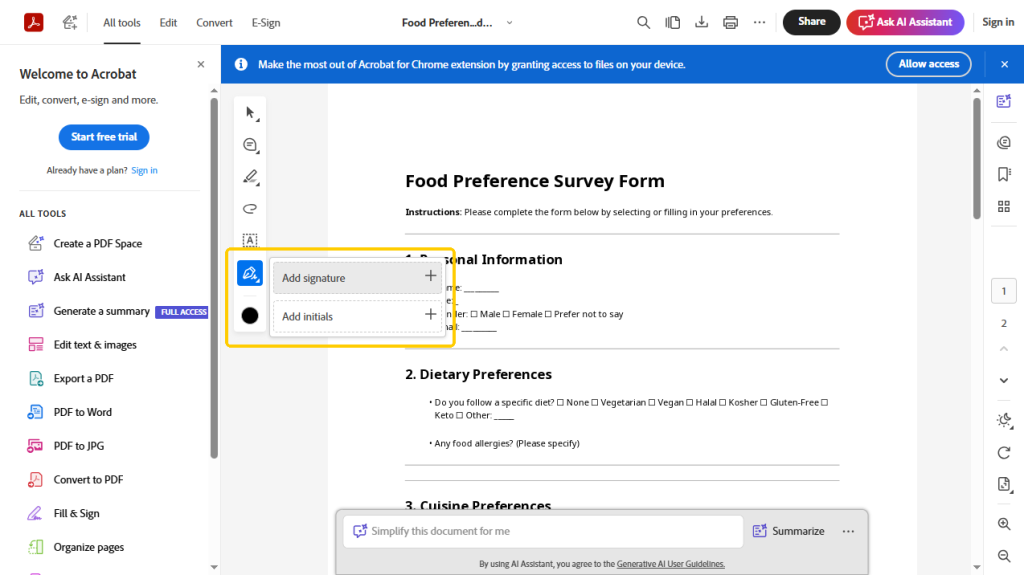Open the page thumbnails grid icon
The width and height of the screenshot is (1024, 575).
(x=1004, y=206)
